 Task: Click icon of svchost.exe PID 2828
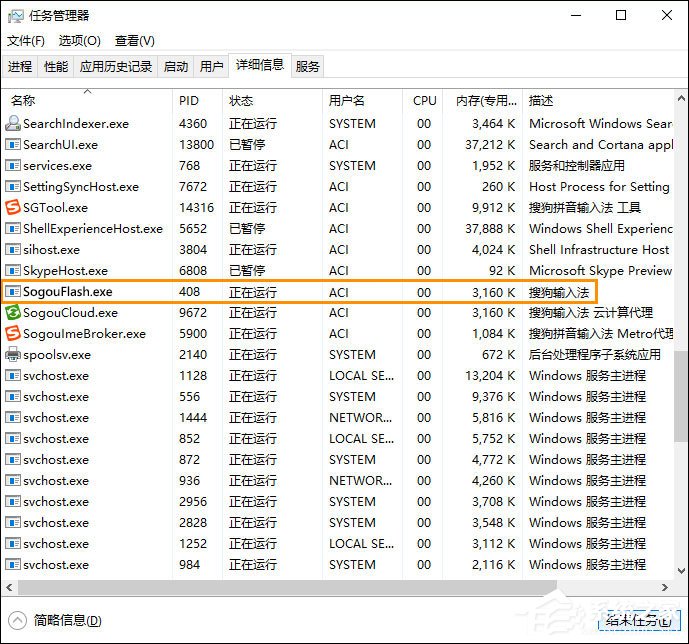tap(13, 522)
